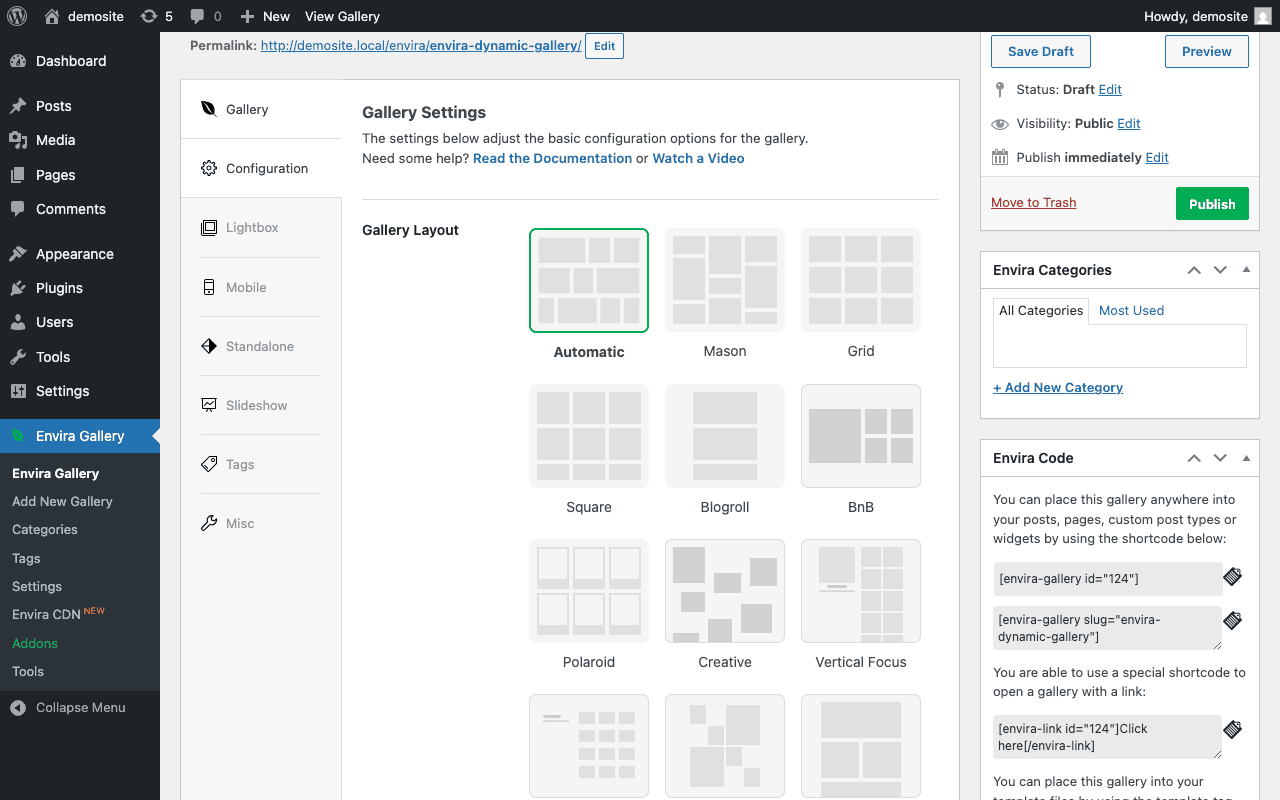Image resolution: width=1280 pixels, height=800 pixels.
Task: Move Envira Categories panel down
Action: [x=1220, y=270]
